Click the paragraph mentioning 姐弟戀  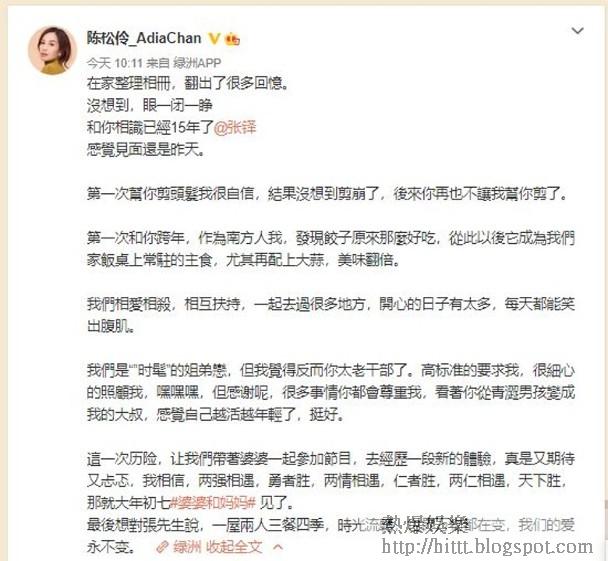pos(331,392)
